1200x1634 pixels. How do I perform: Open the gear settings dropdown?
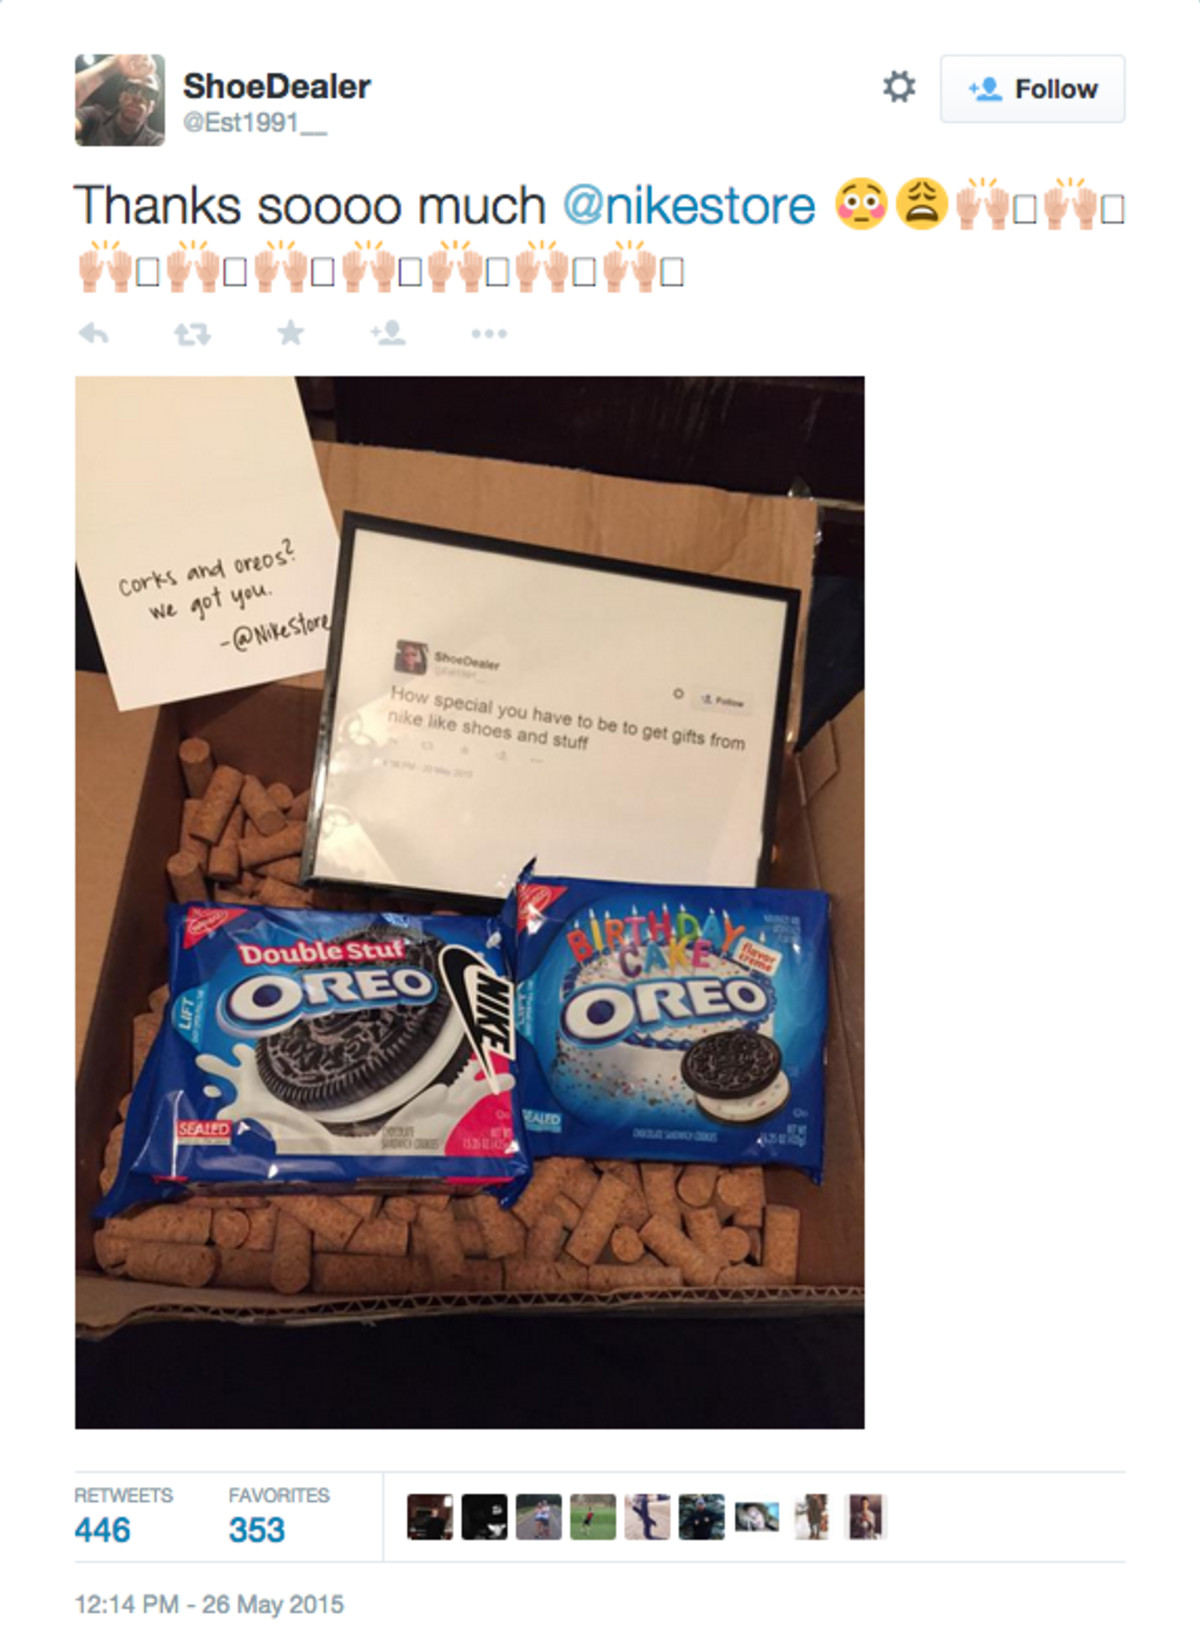899,87
